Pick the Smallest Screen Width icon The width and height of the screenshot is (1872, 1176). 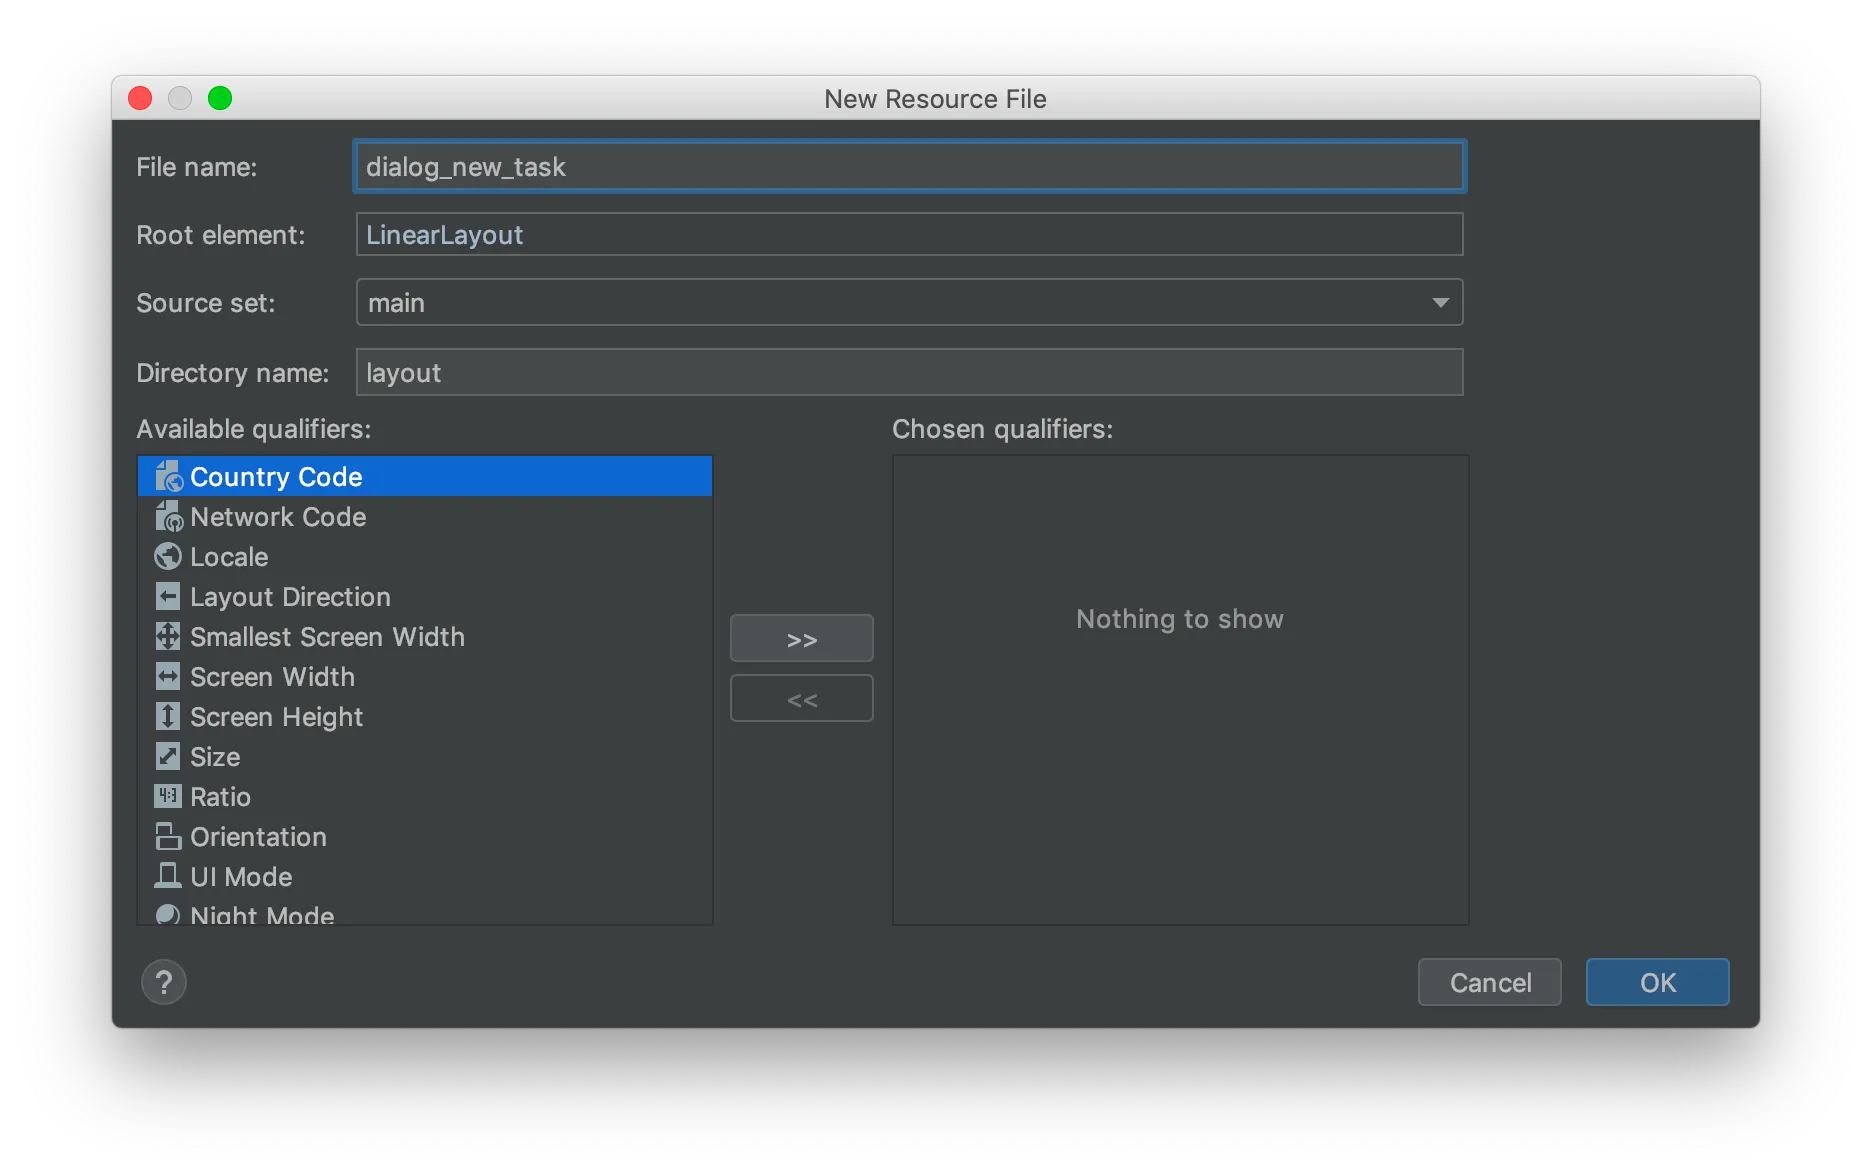168,637
